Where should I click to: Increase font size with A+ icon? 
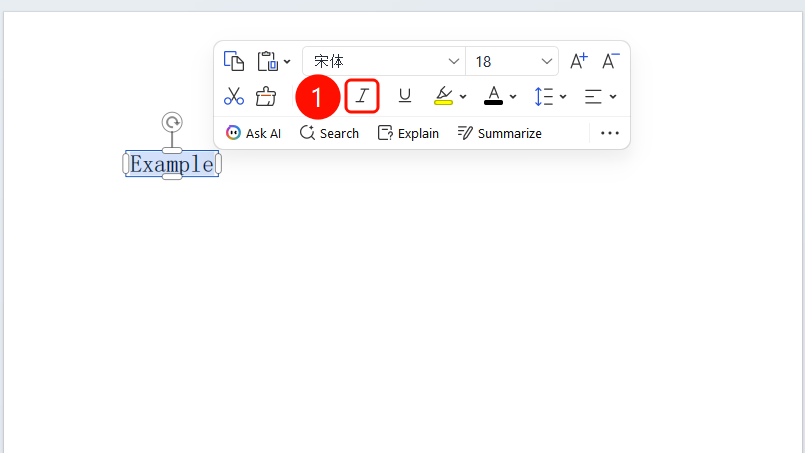(579, 61)
